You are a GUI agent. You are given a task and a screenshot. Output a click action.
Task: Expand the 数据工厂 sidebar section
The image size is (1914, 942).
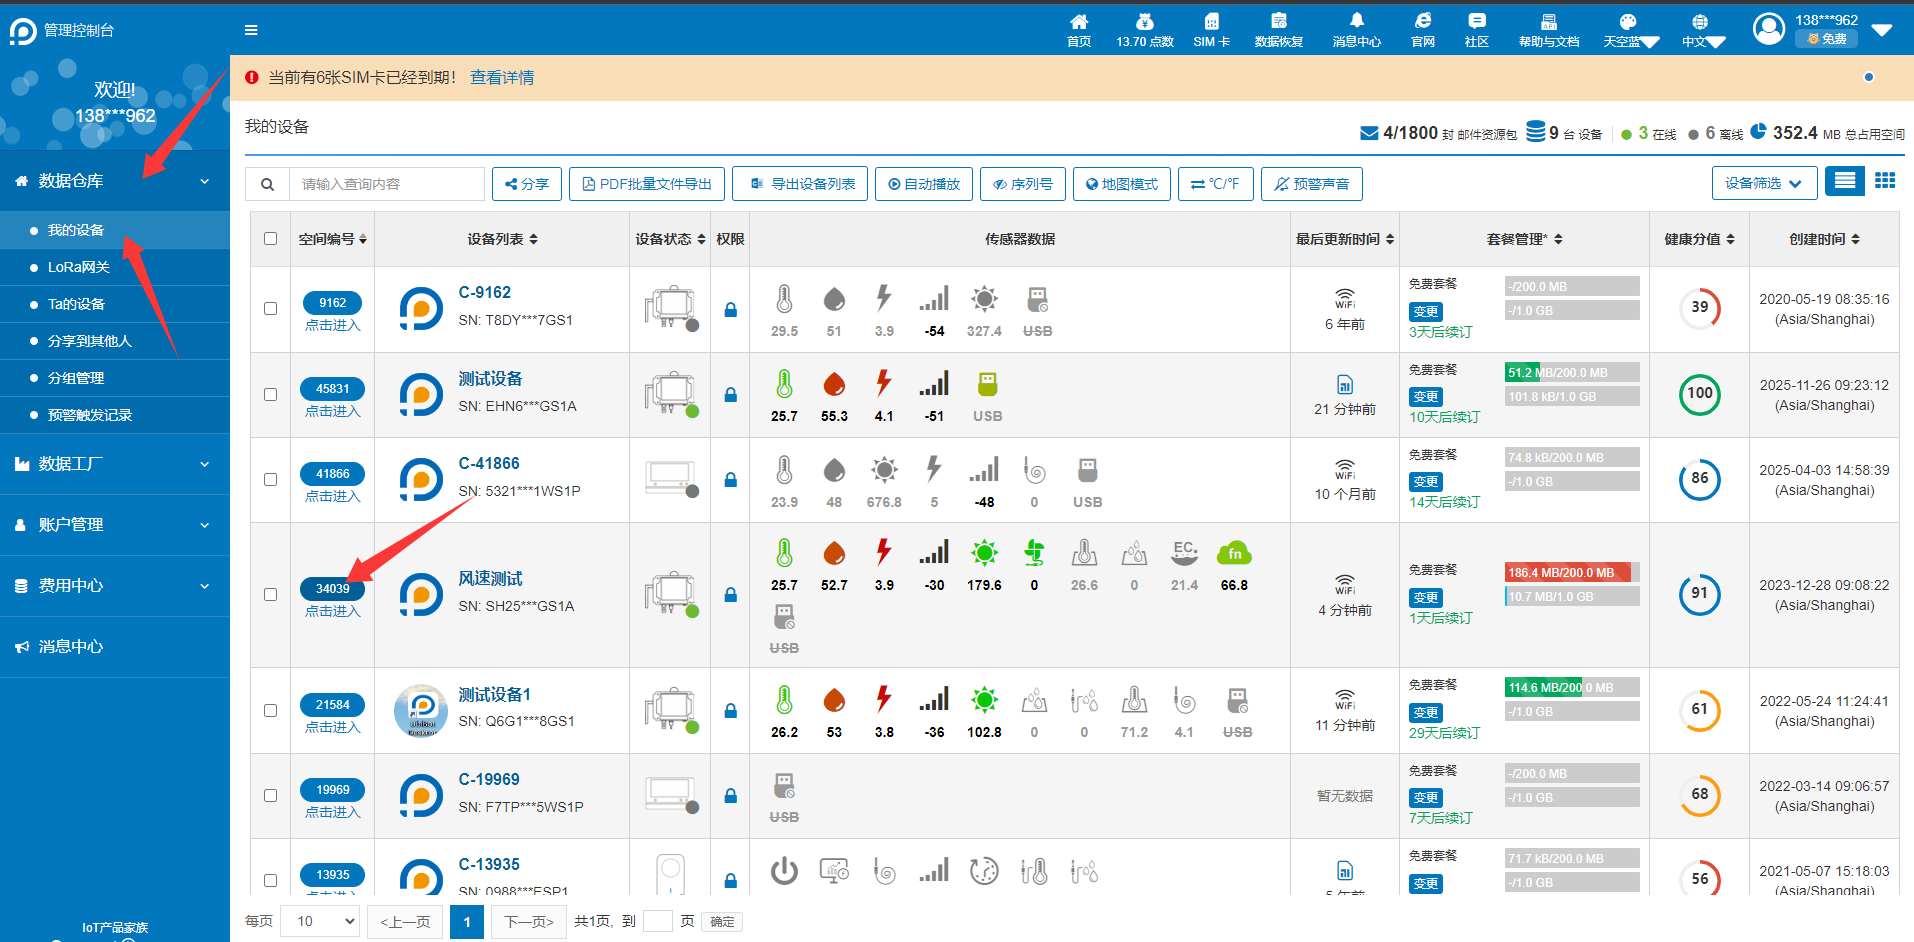tap(115, 464)
